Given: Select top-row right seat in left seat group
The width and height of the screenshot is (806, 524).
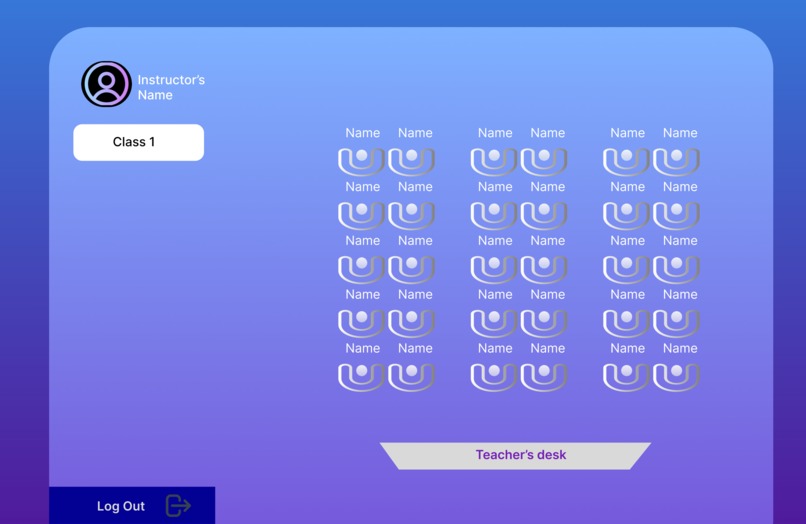Looking at the screenshot, I should point(412,161).
